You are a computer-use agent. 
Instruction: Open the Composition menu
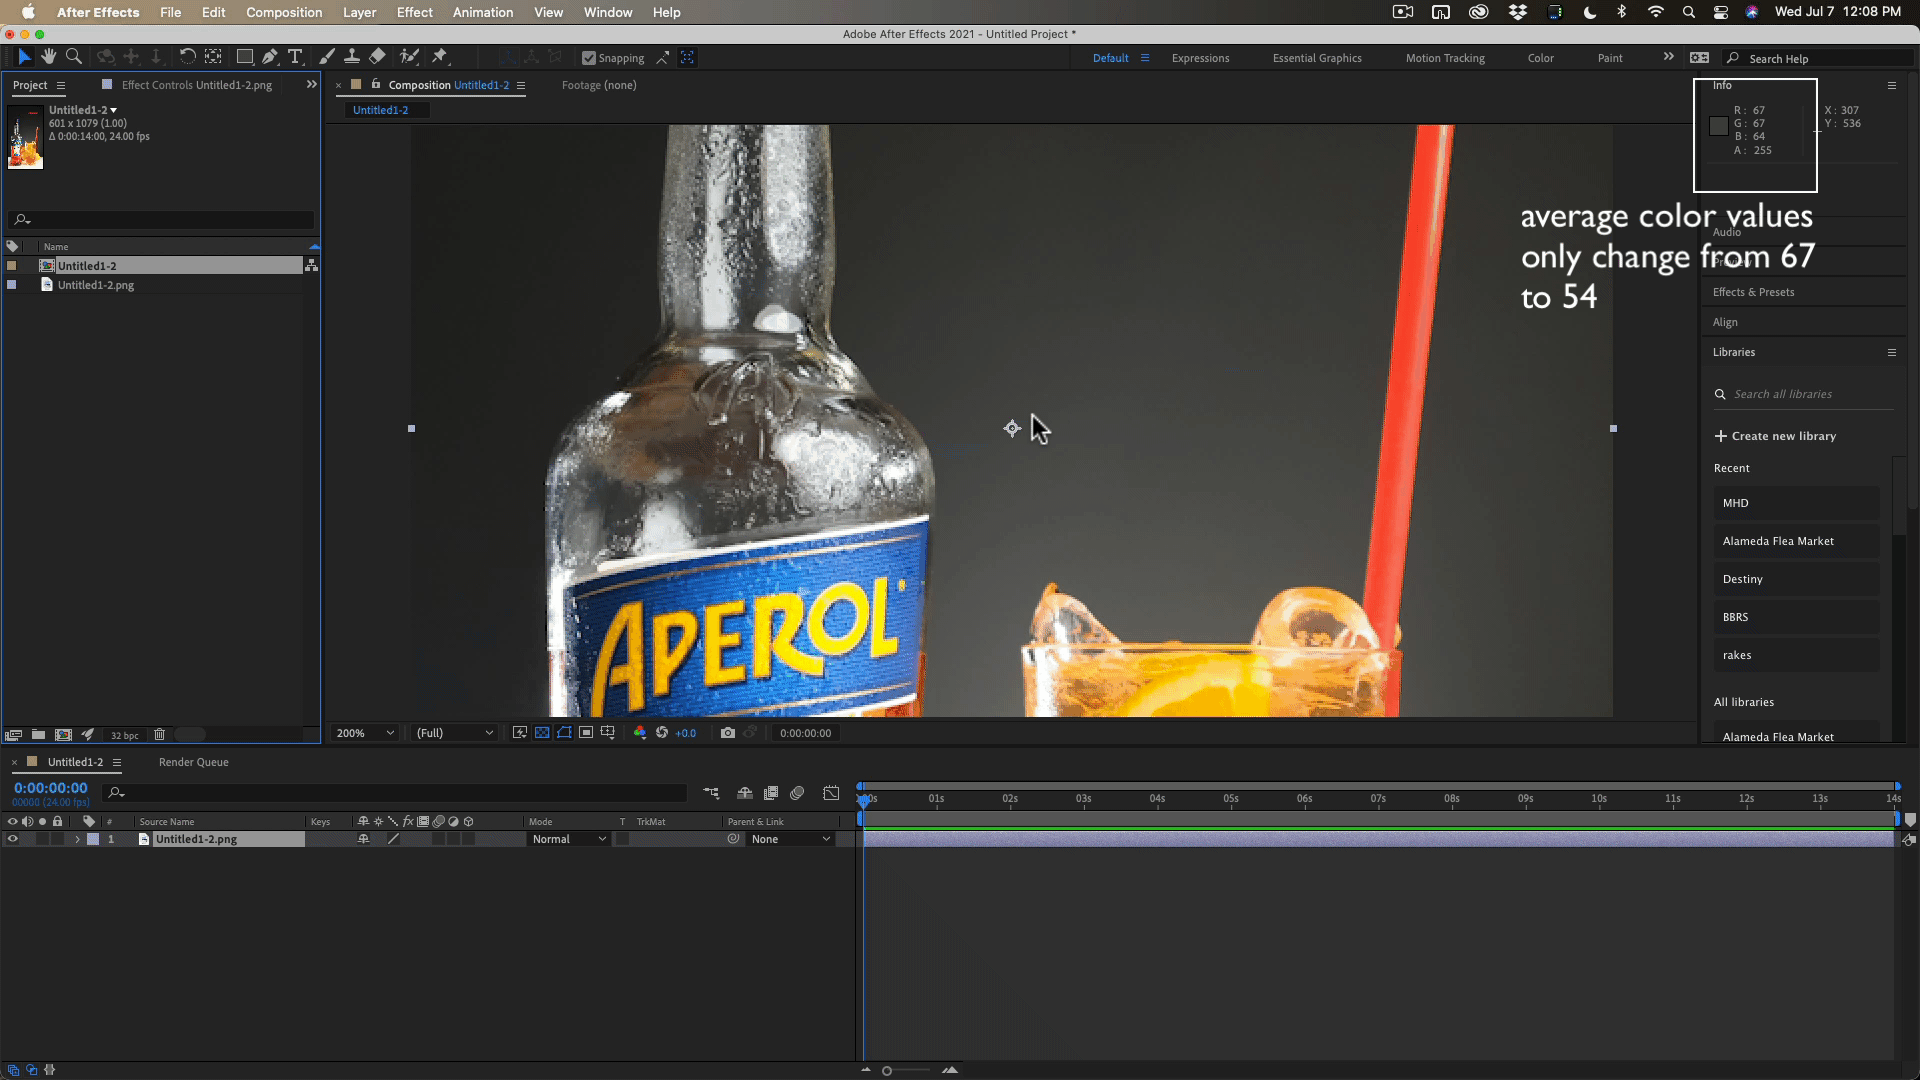pyautogui.click(x=284, y=12)
